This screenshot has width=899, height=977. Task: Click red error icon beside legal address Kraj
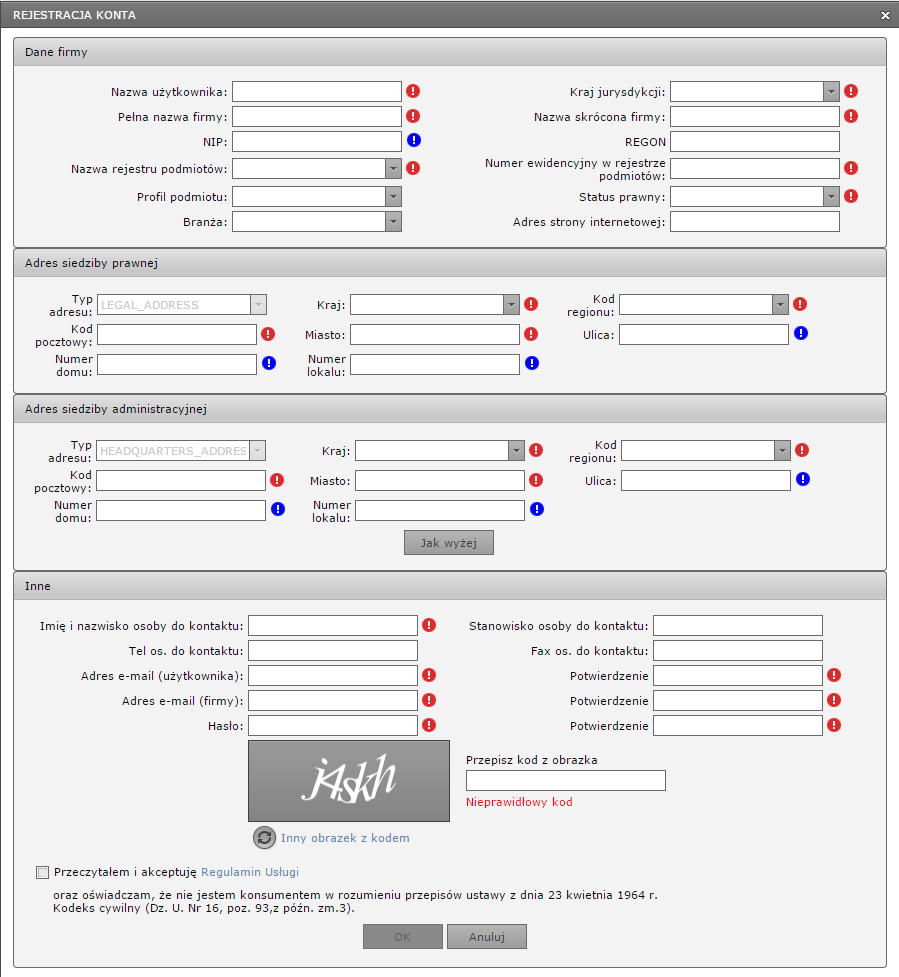pyautogui.click(x=531, y=304)
